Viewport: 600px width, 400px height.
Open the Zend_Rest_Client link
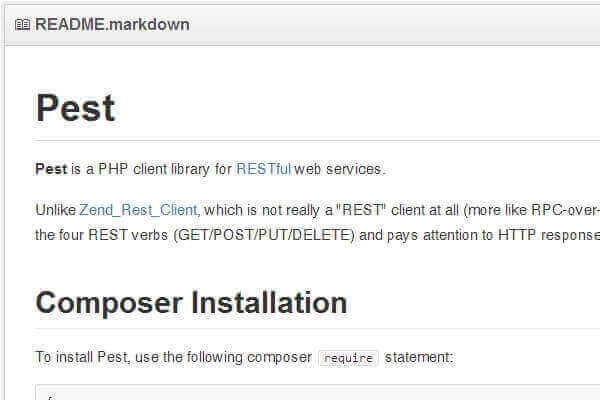(x=137, y=210)
